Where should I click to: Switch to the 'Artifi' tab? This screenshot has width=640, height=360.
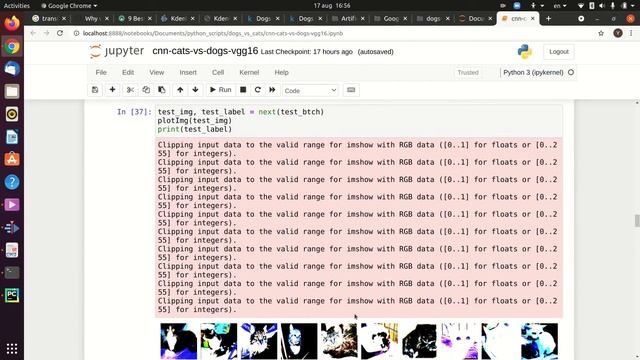coord(348,18)
